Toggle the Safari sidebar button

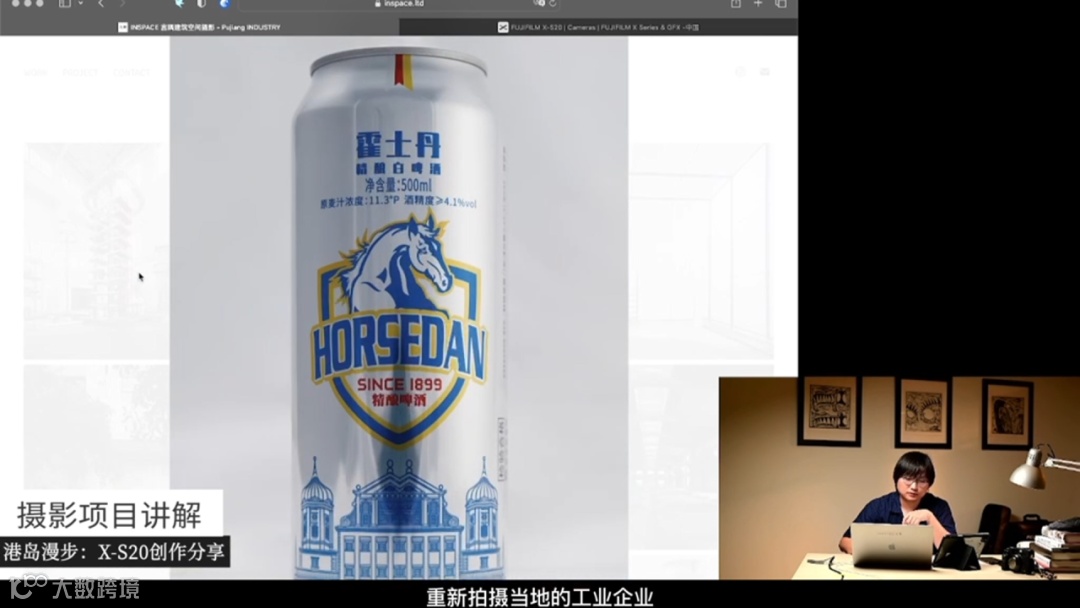tap(65, 3)
